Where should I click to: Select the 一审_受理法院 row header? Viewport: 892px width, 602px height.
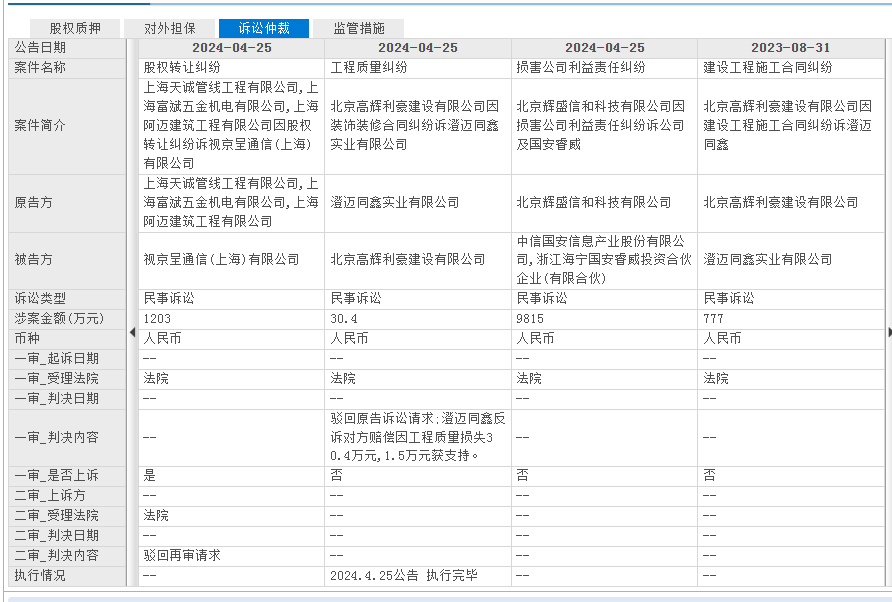tap(67, 378)
